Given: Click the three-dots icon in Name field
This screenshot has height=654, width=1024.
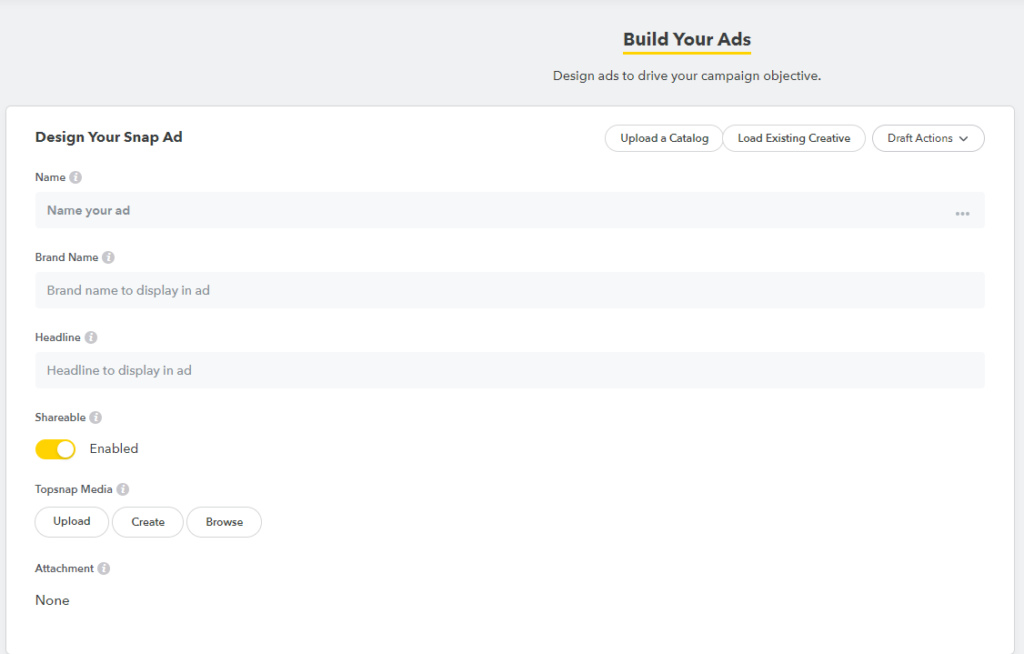Looking at the screenshot, I should click(962, 213).
